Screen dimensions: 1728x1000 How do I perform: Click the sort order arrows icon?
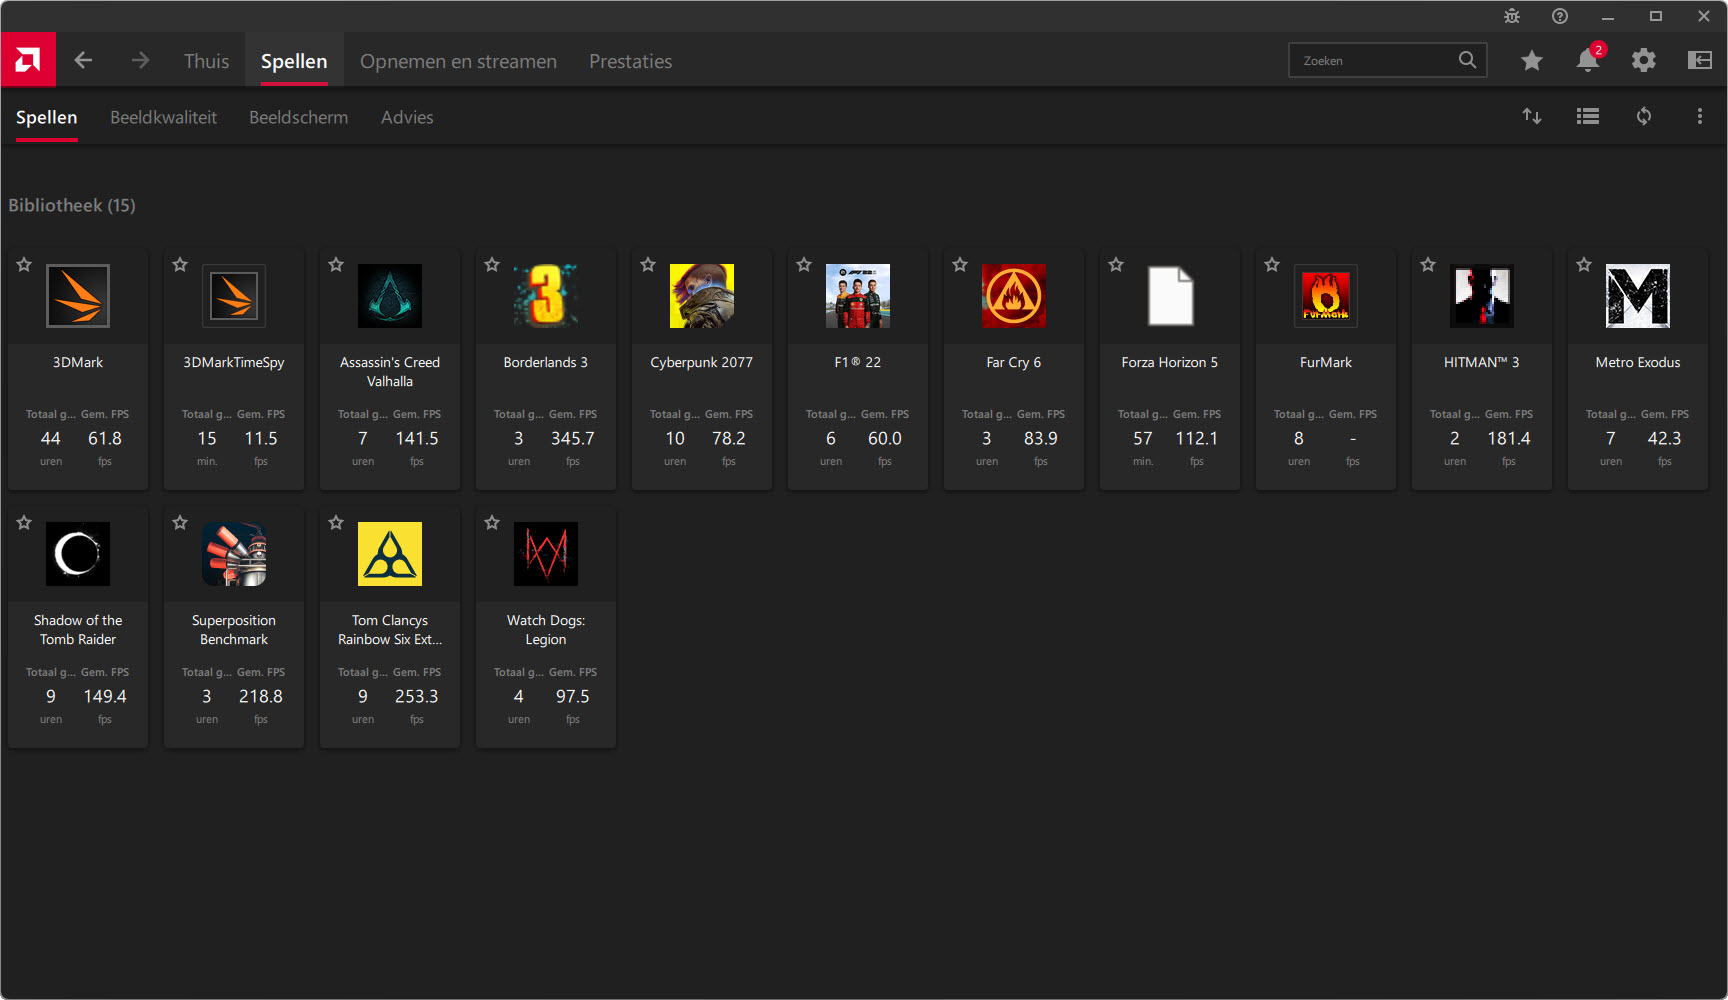(x=1532, y=117)
